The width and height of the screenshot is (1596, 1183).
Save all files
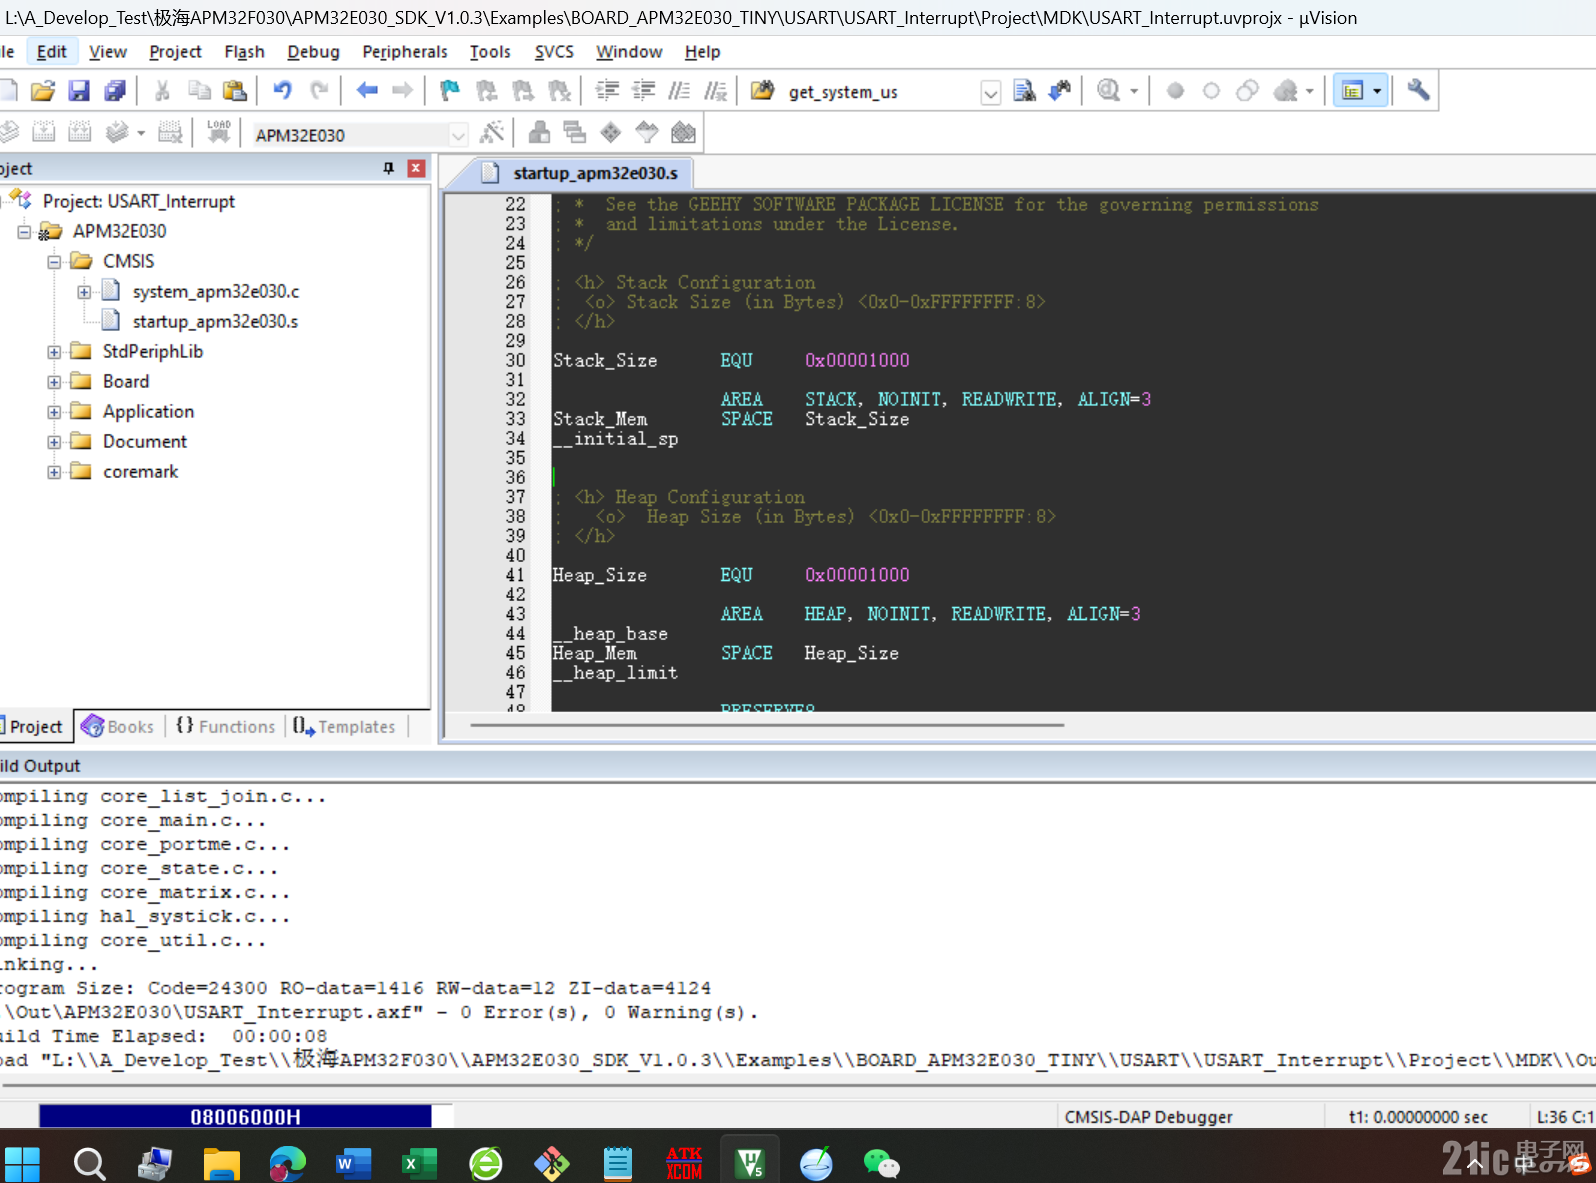(115, 91)
